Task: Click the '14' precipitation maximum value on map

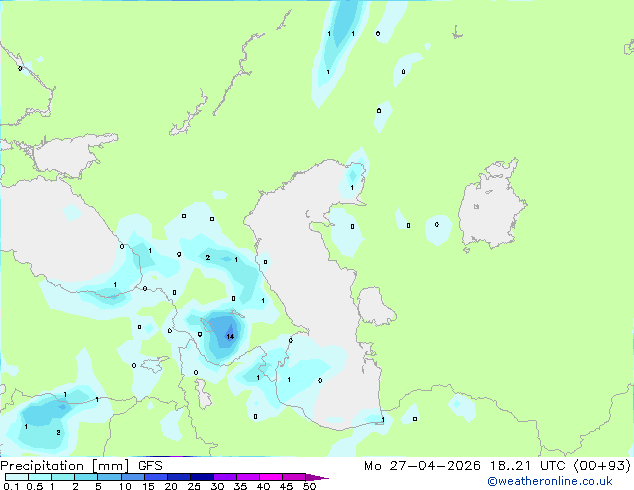Action: (230, 336)
